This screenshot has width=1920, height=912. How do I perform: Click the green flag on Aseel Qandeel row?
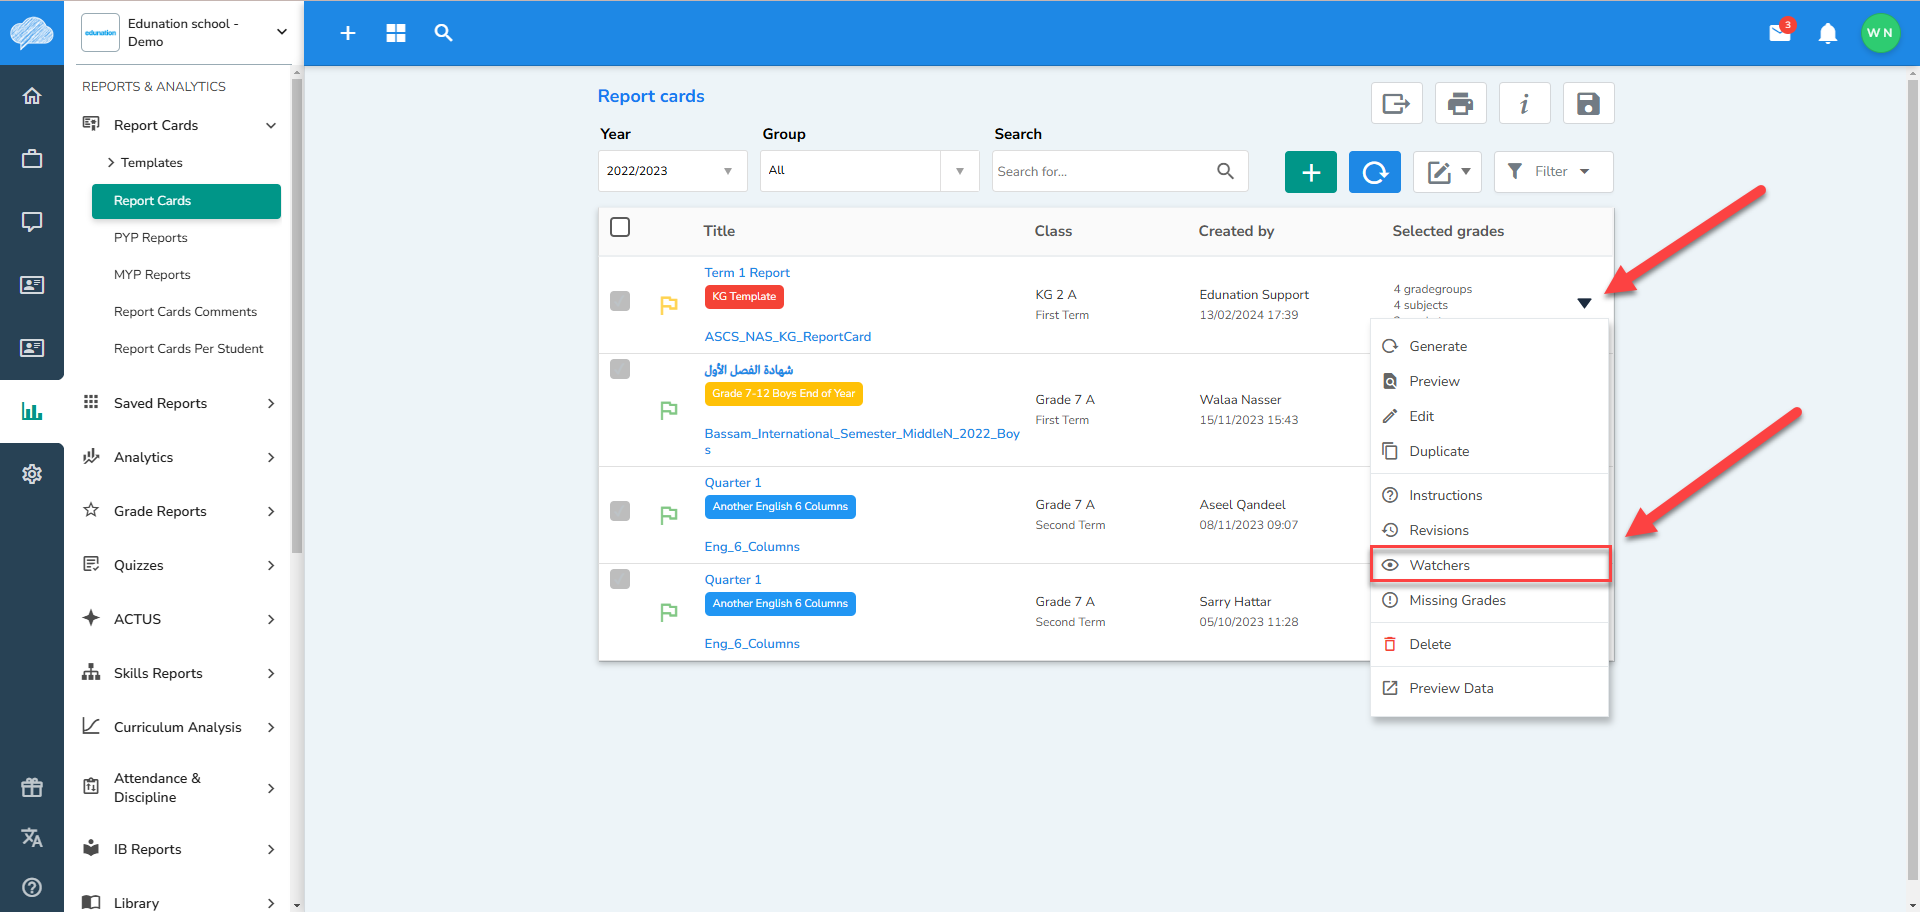pyautogui.click(x=669, y=515)
